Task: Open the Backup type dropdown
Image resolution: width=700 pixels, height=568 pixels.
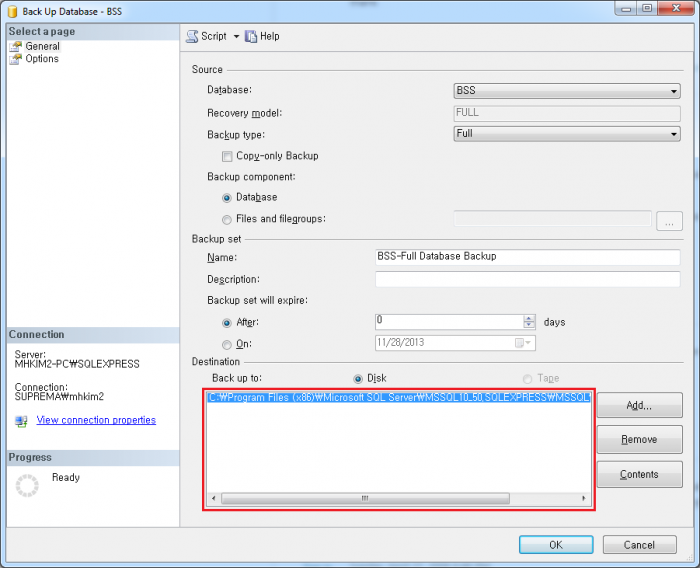Action: (x=674, y=134)
